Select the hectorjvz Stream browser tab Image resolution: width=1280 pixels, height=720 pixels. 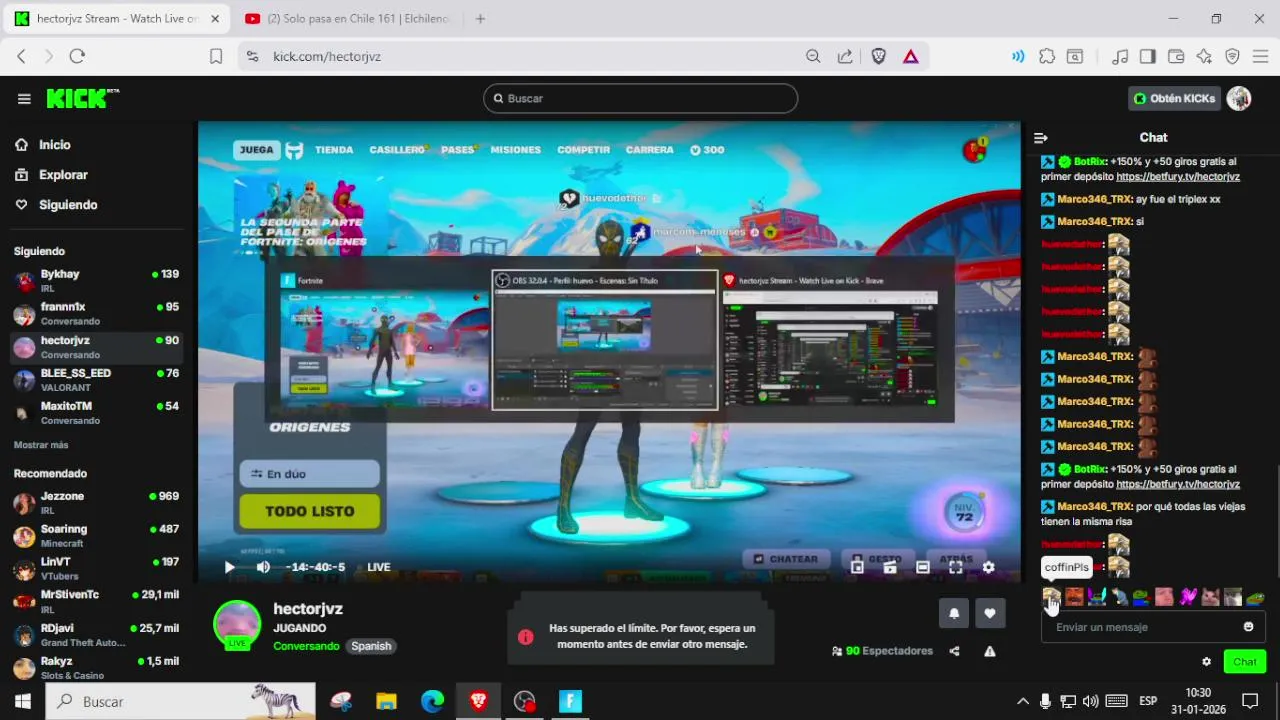117,19
